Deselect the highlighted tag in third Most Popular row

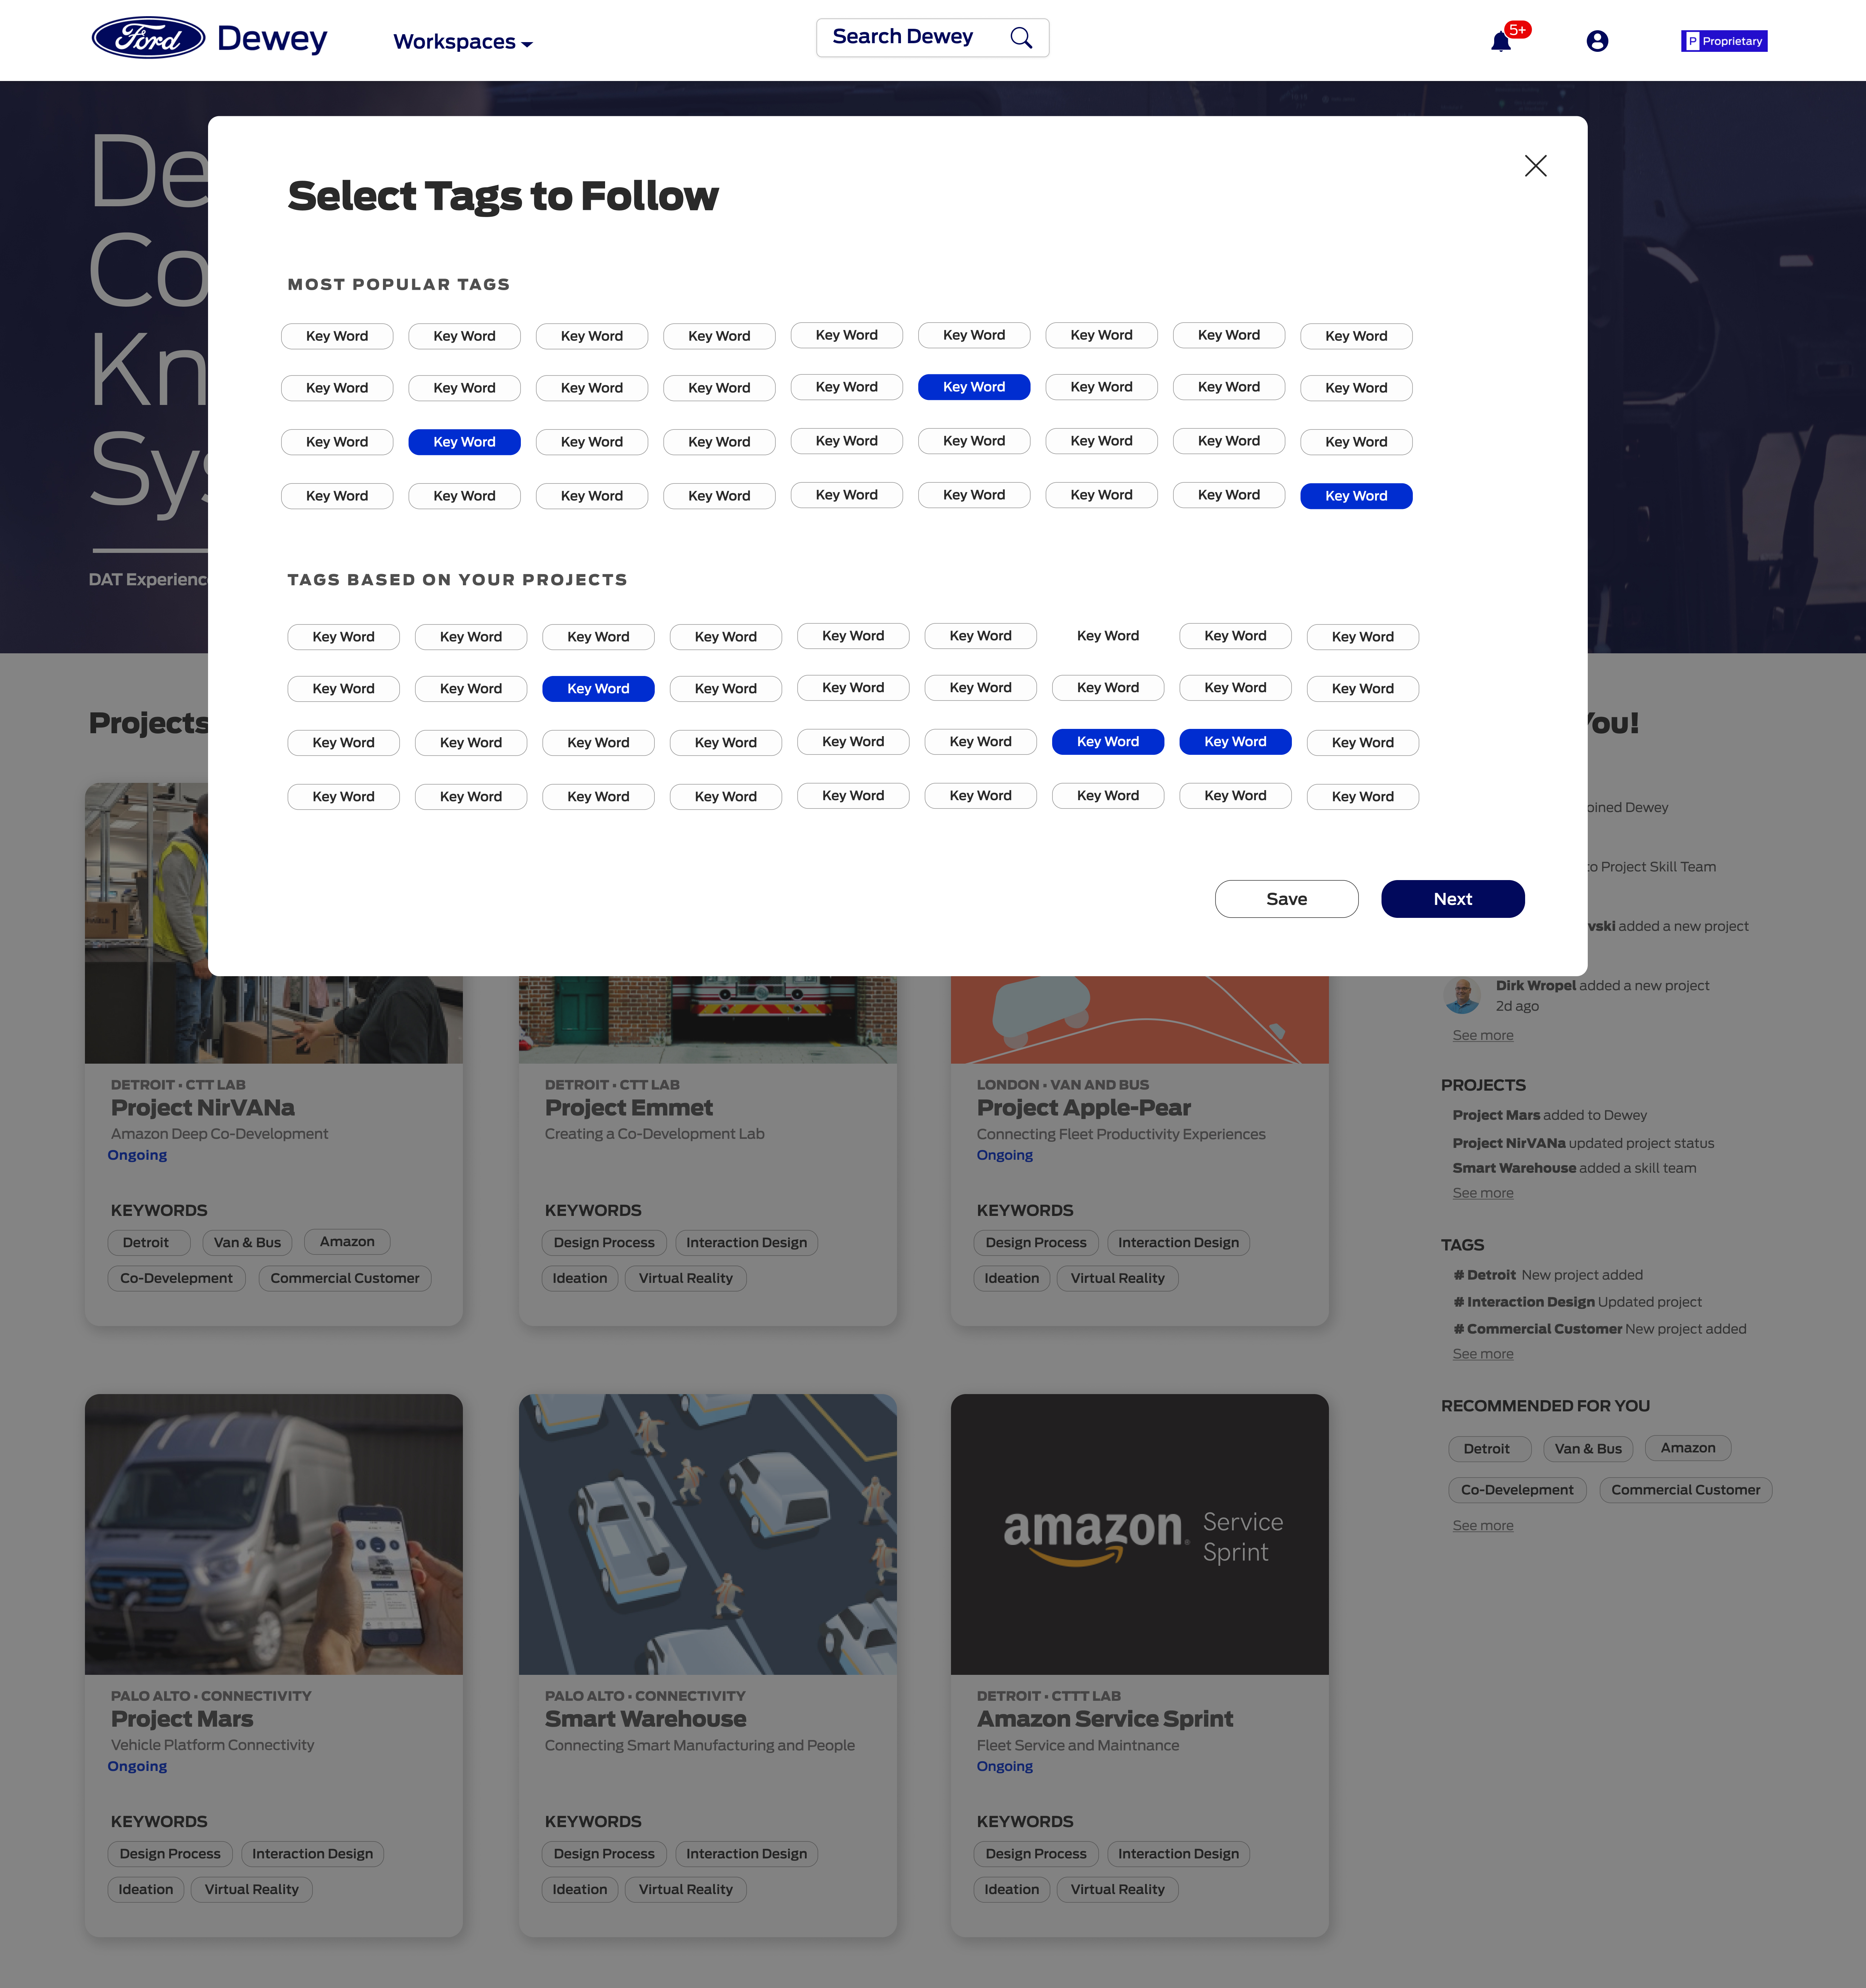click(464, 442)
